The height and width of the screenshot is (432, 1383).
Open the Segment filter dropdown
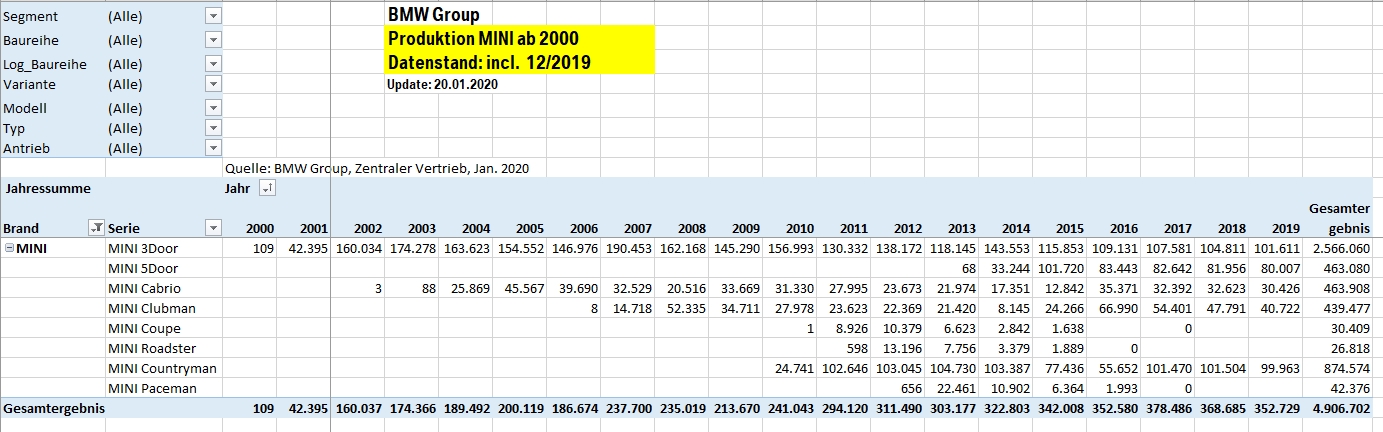[212, 16]
